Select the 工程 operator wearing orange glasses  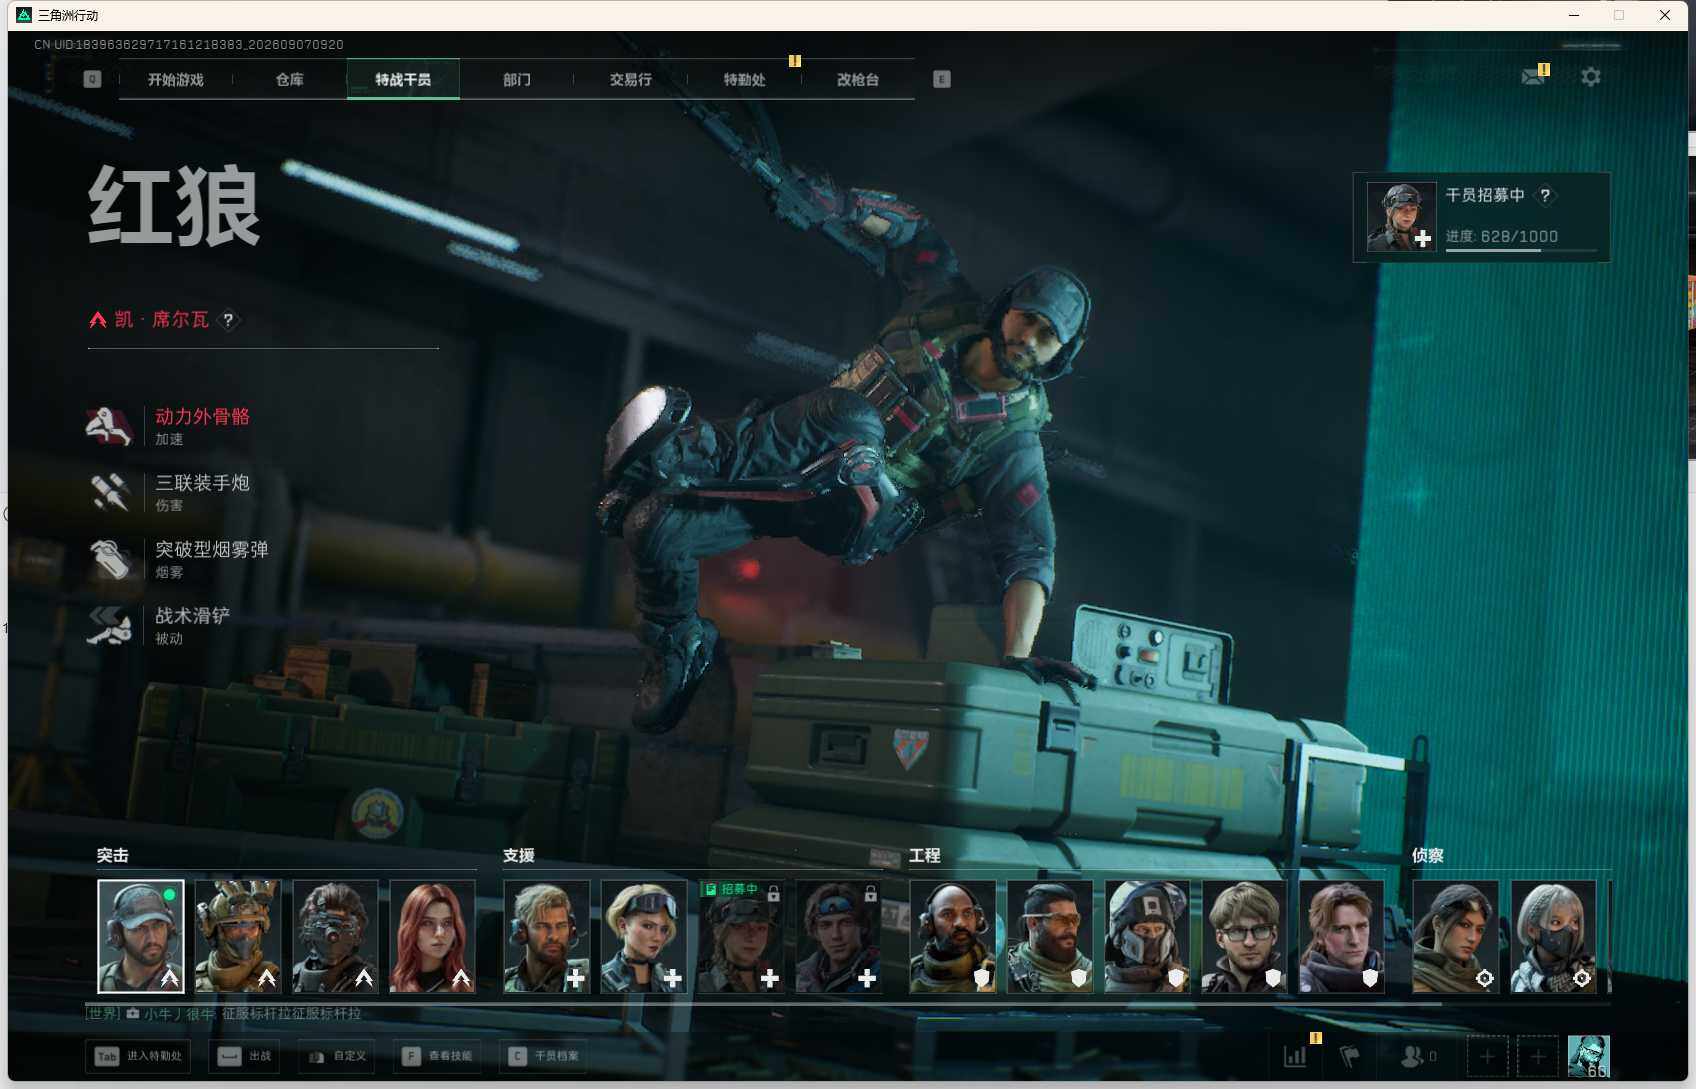pos(1050,936)
